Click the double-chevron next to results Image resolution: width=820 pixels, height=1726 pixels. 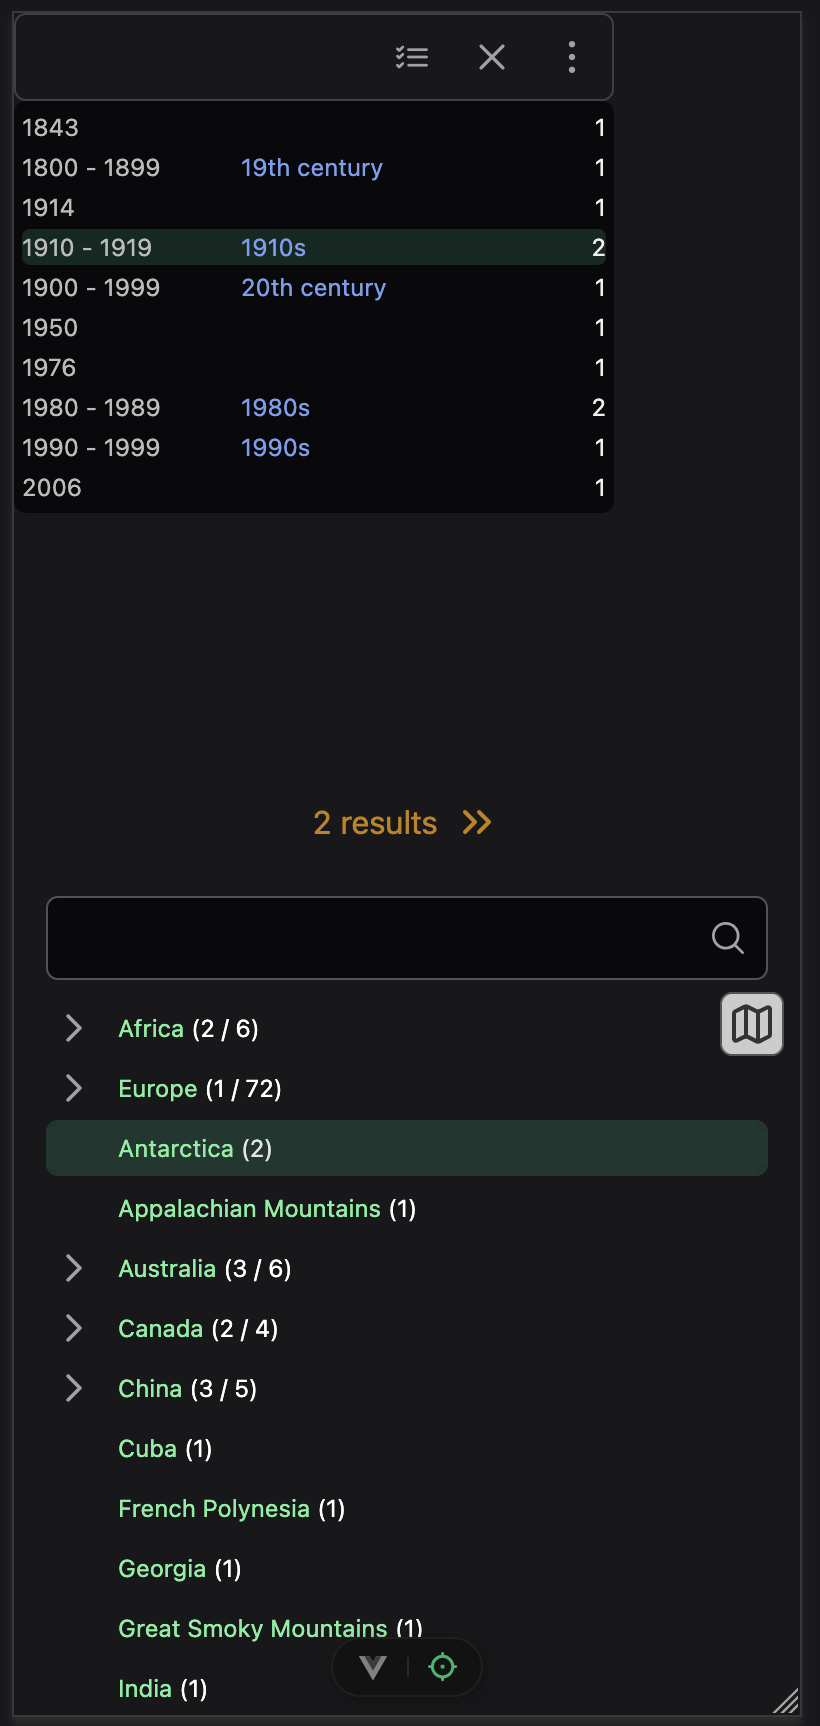tap(477, 823)
